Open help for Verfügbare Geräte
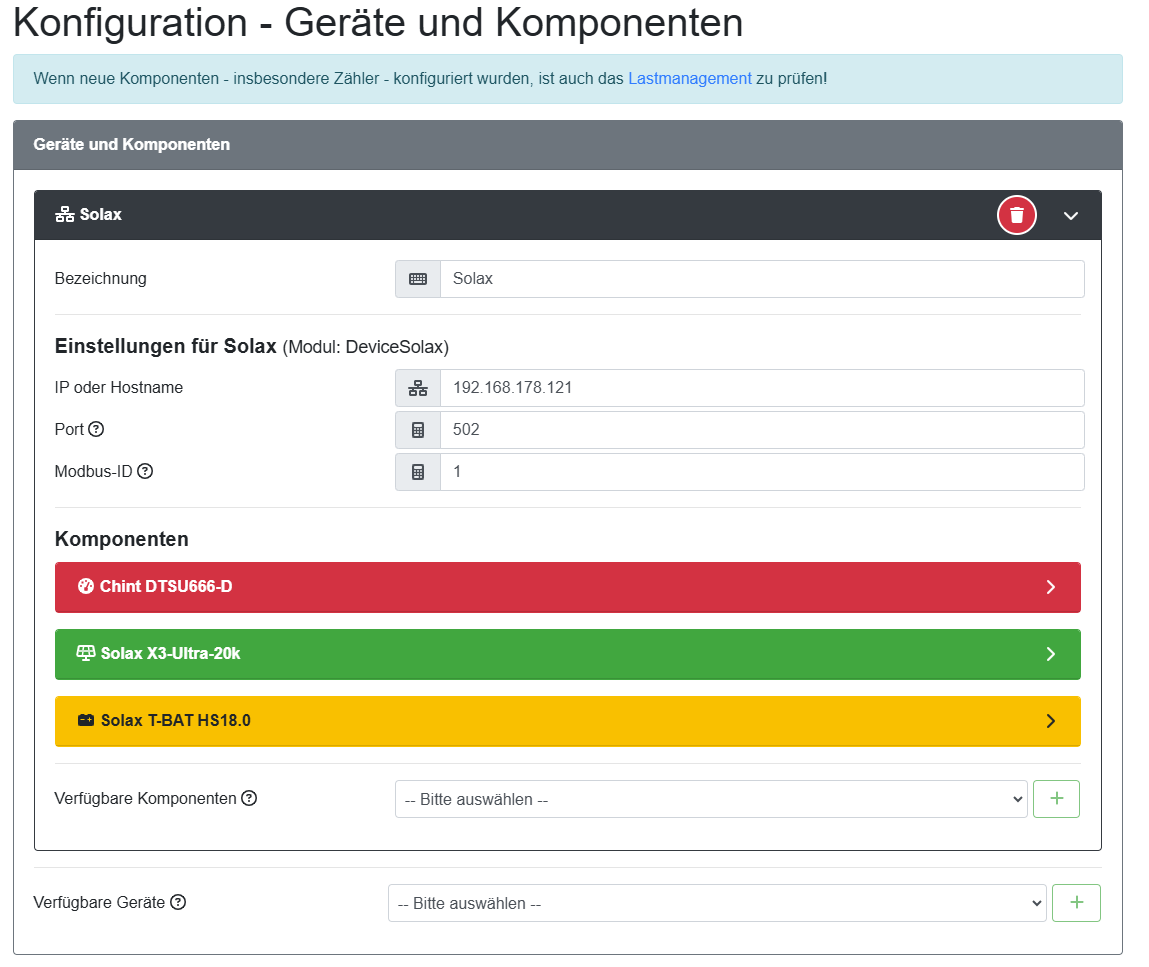Viewport: 1149px width, 967px height. point(178,903)
